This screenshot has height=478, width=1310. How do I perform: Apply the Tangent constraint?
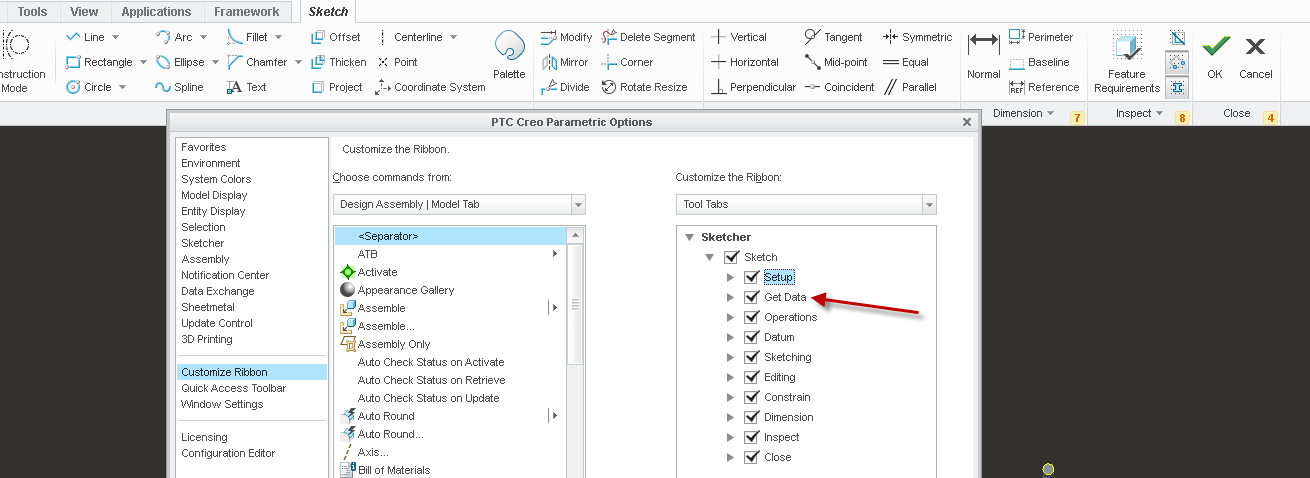click(x=833, y=37)
